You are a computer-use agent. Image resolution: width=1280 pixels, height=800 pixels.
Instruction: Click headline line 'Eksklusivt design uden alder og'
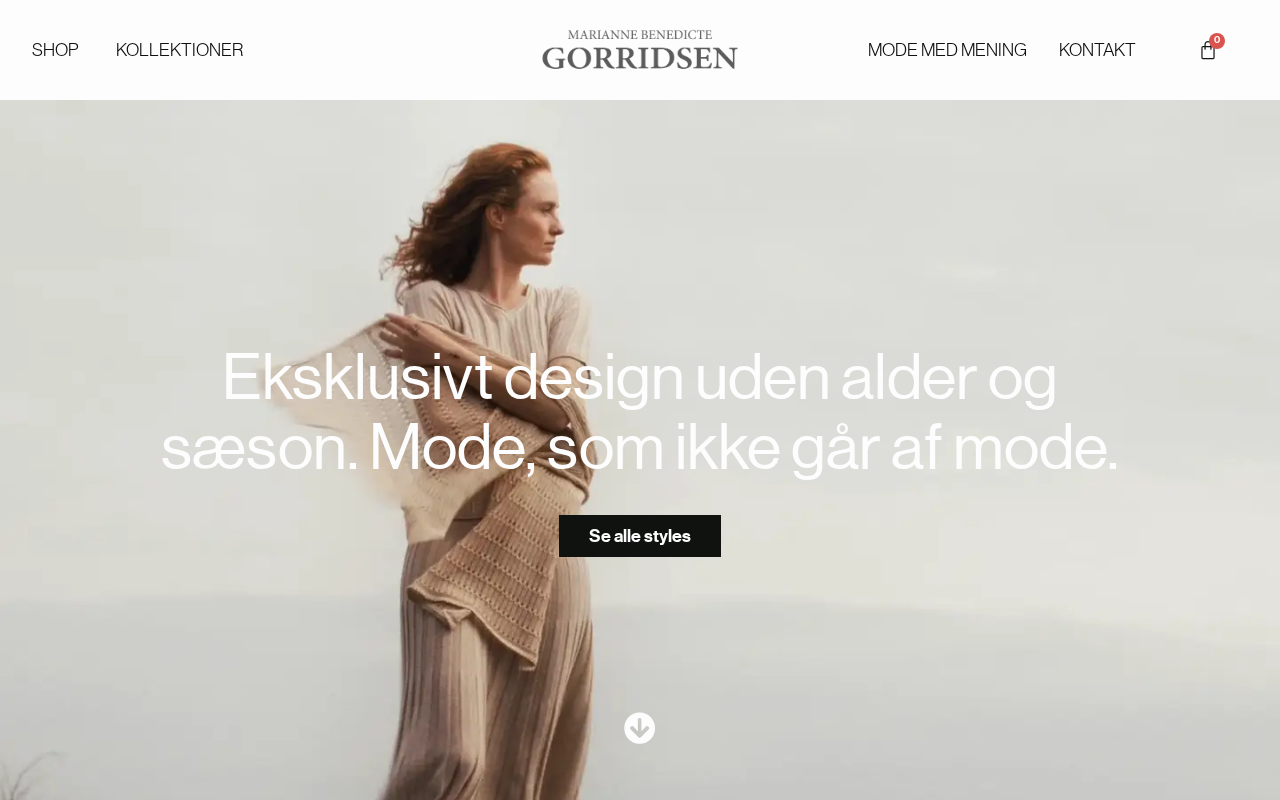pyautogui.click(x=639, y=377)
